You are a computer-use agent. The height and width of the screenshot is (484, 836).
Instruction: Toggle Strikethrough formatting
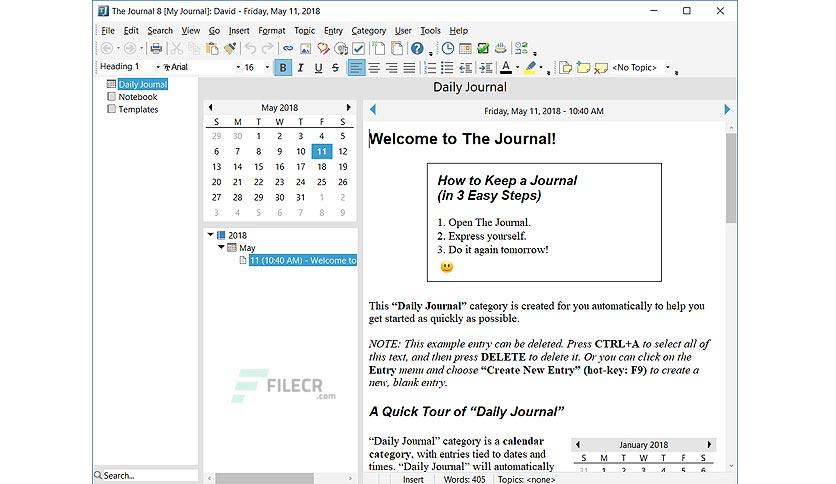[x=335, y=68]
